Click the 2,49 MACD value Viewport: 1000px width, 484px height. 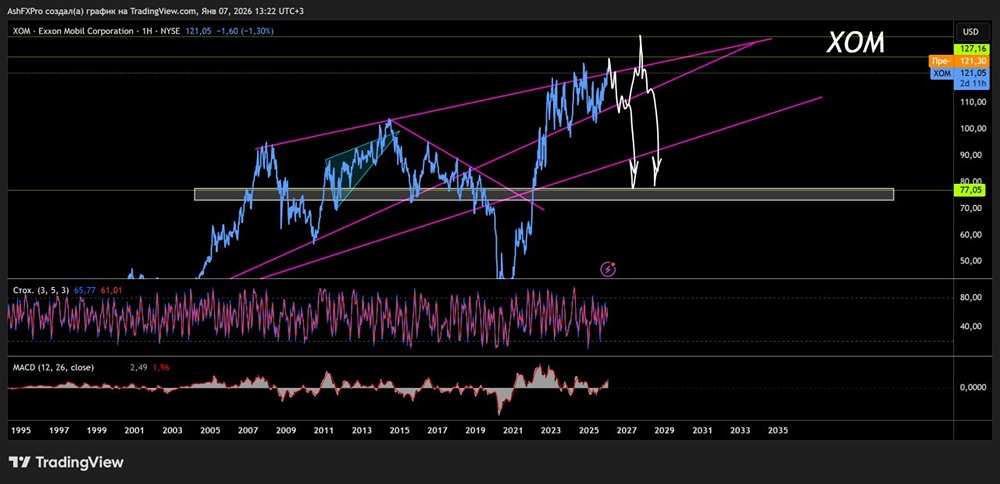[x=138, y=367]
